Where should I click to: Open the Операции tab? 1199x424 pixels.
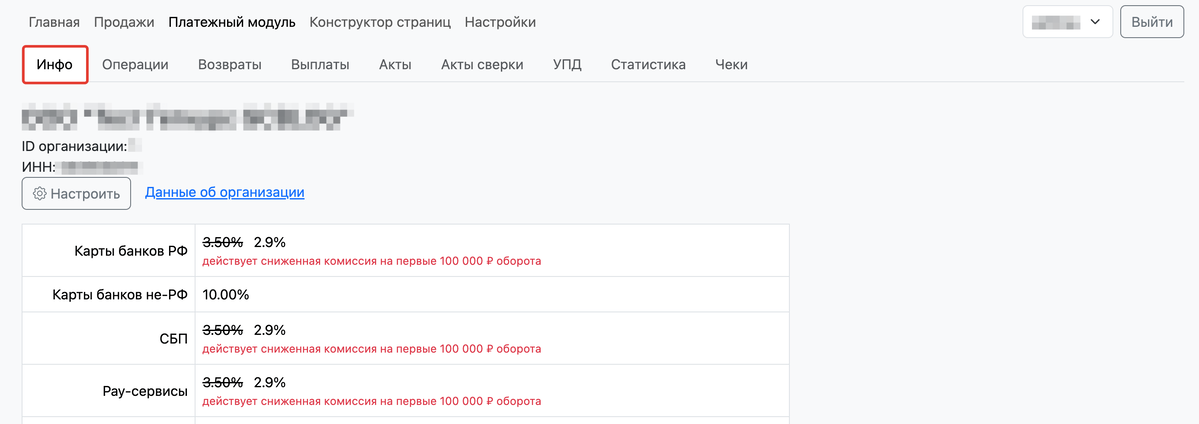pos(135,65)
